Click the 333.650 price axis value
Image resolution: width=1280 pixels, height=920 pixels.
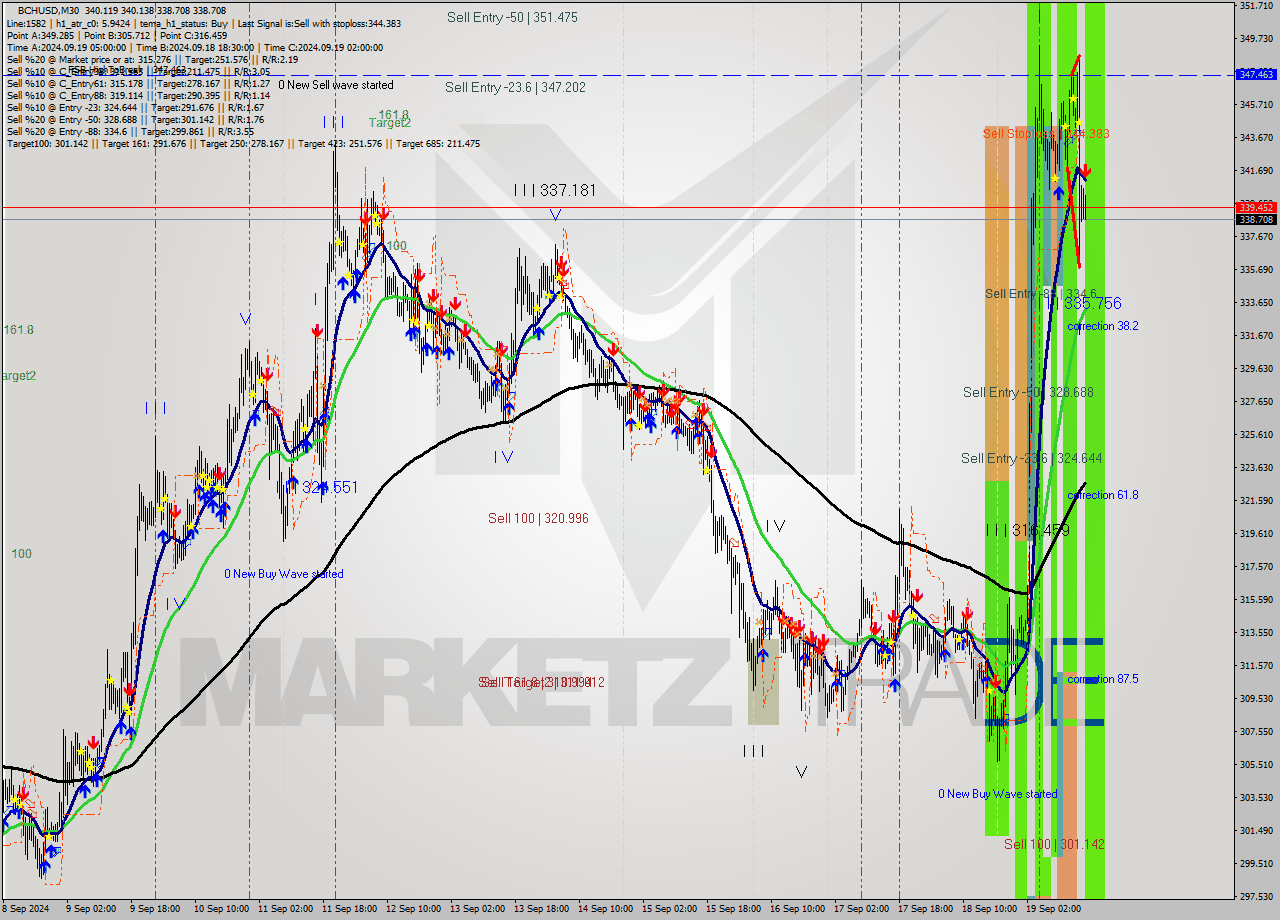[x=1255, y=302]
